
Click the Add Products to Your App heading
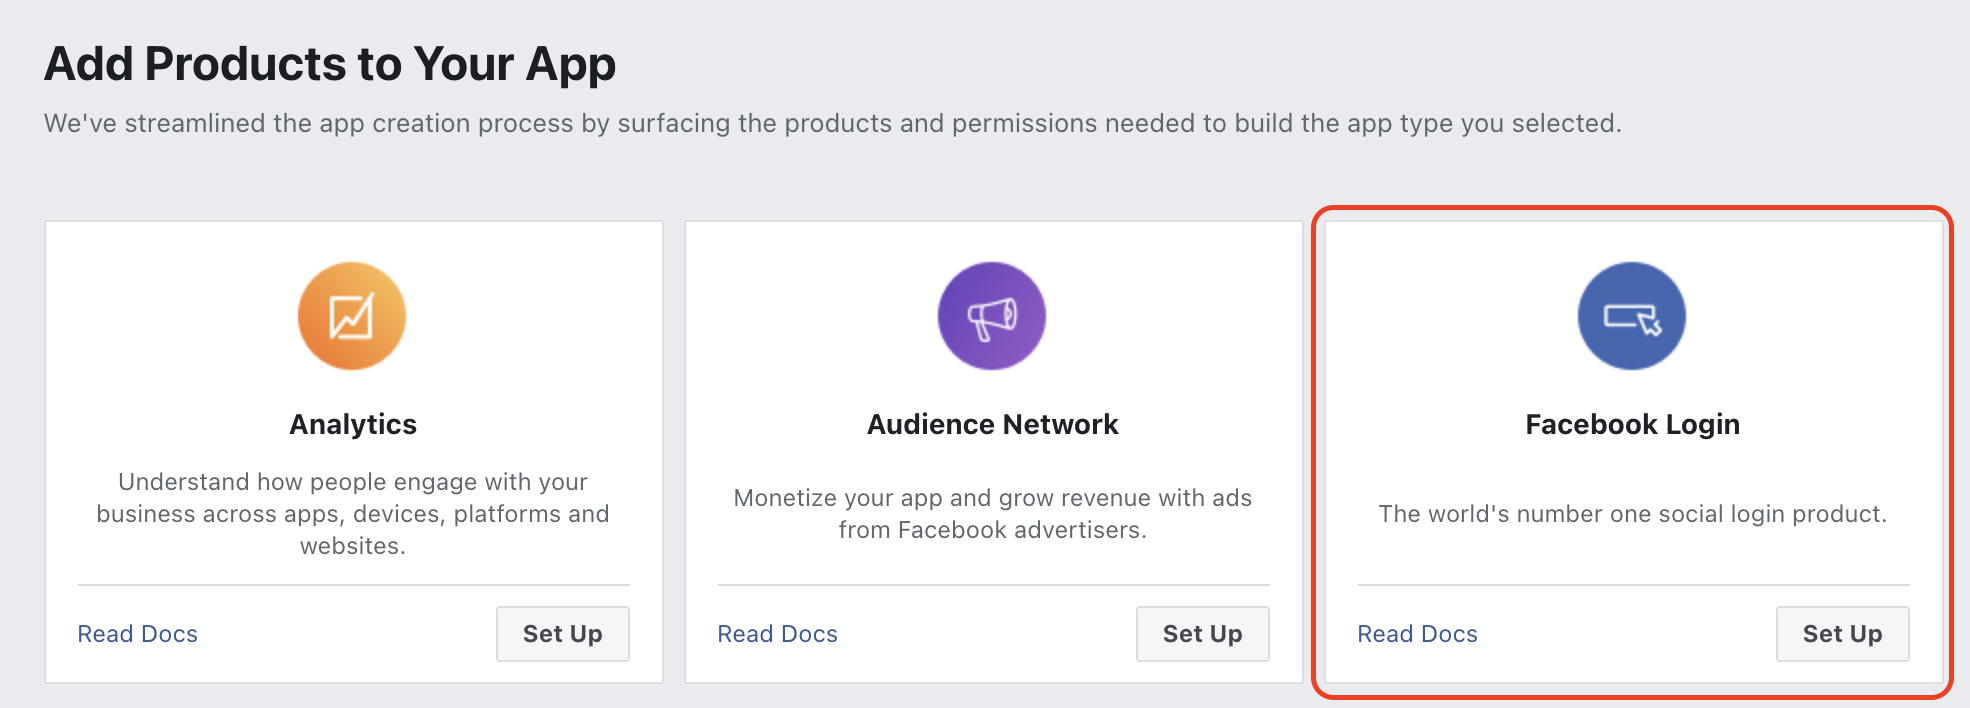(329, 64)
